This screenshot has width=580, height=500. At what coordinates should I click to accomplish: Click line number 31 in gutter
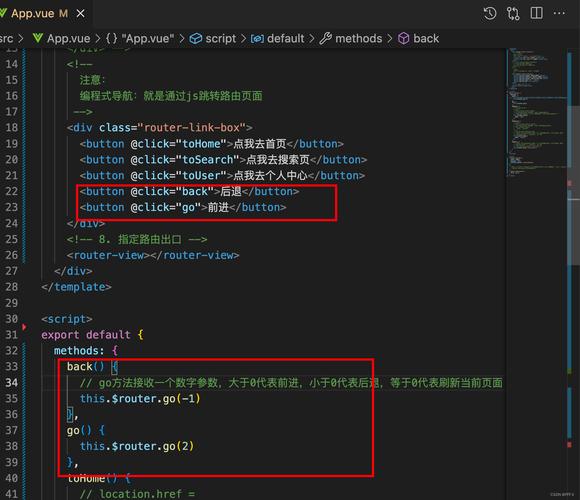tap(11, 335)
